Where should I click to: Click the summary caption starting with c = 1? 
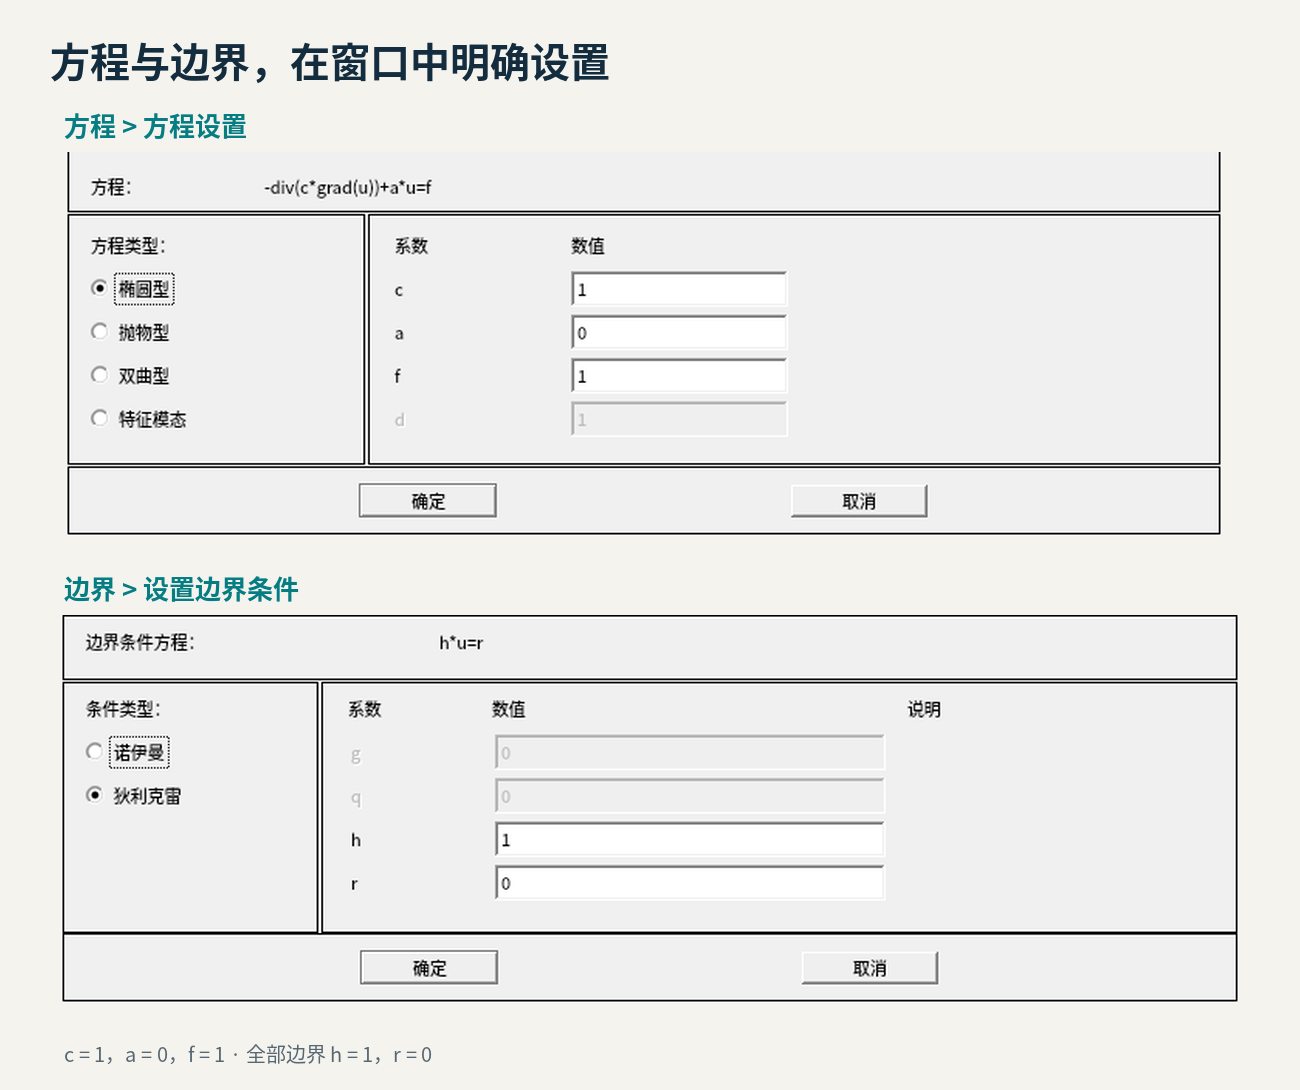click(x=248, y=1054)
